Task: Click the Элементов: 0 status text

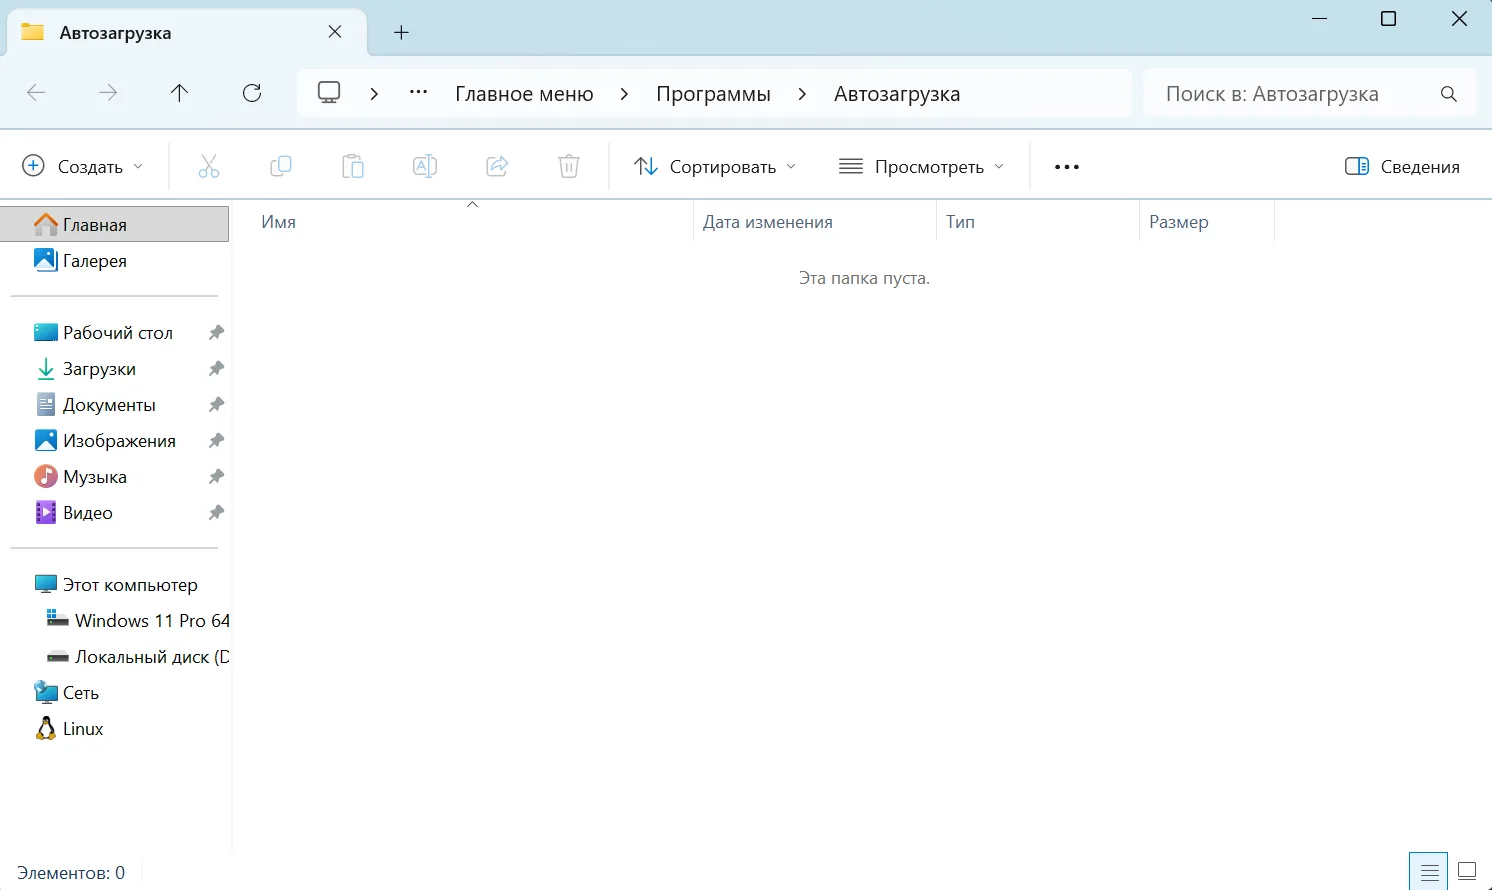Action: click(71, 873)
